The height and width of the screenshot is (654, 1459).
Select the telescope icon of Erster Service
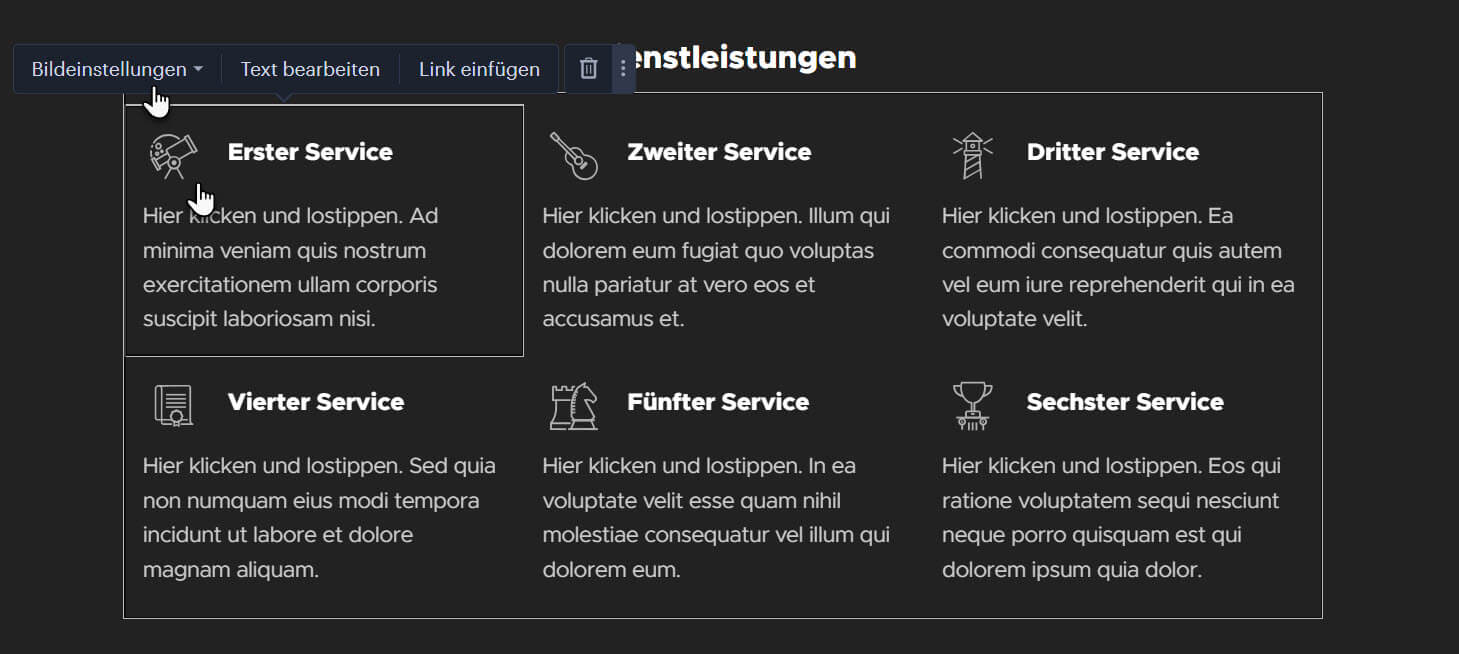(173, 155)
